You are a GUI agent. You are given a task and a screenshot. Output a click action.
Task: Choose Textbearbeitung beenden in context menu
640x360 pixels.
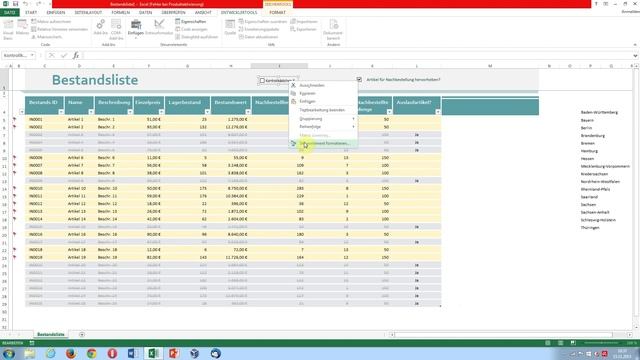coord(323,110)
